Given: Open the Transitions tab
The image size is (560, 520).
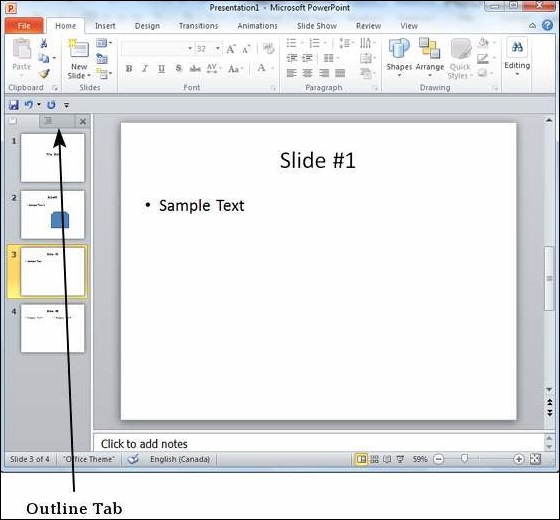Looking at the screenshot, I should (x=199, y=26).
